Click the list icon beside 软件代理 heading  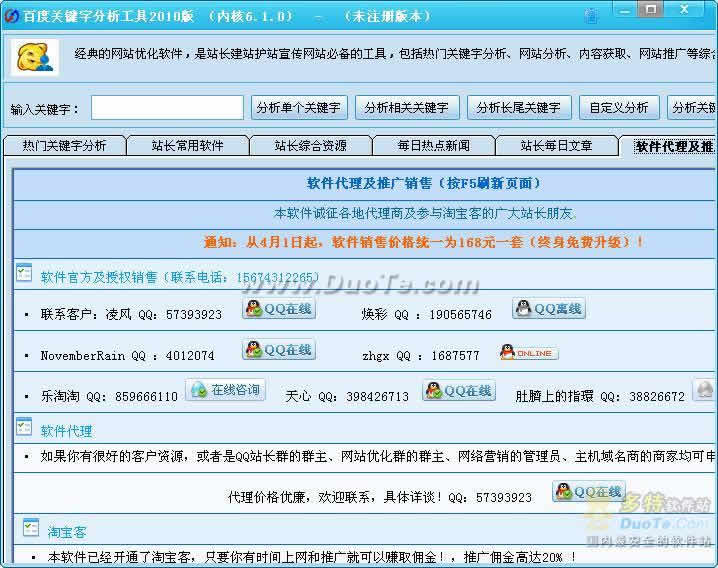24,426
